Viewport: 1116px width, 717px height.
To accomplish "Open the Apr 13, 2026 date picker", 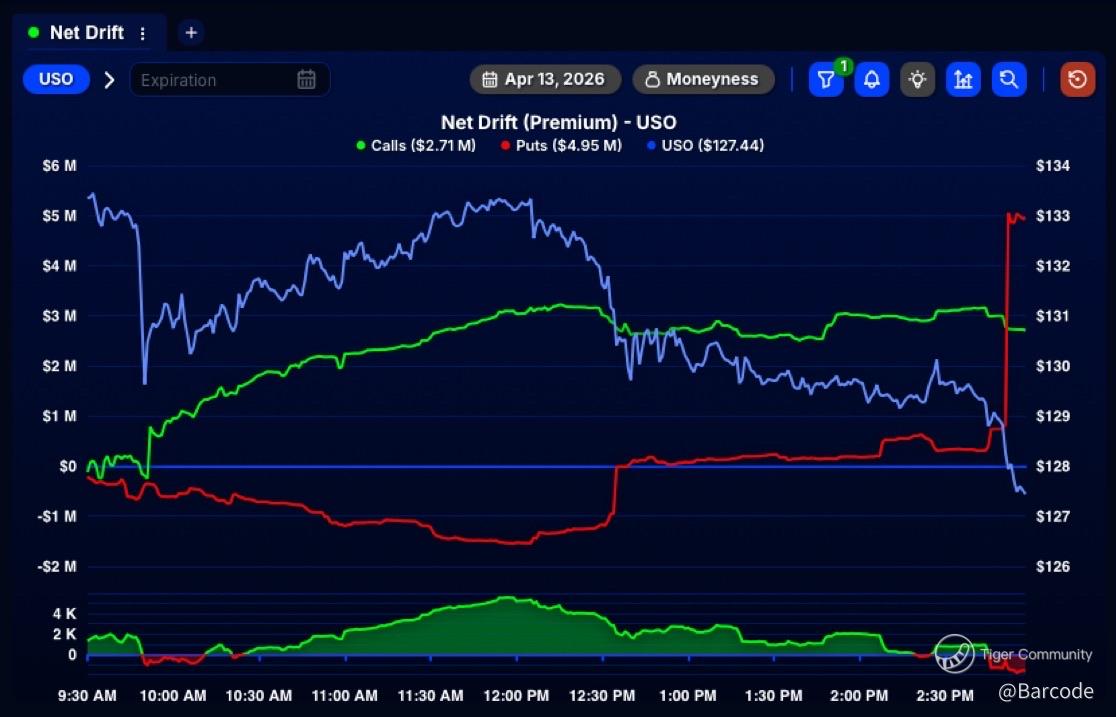I will click(545, 79).
